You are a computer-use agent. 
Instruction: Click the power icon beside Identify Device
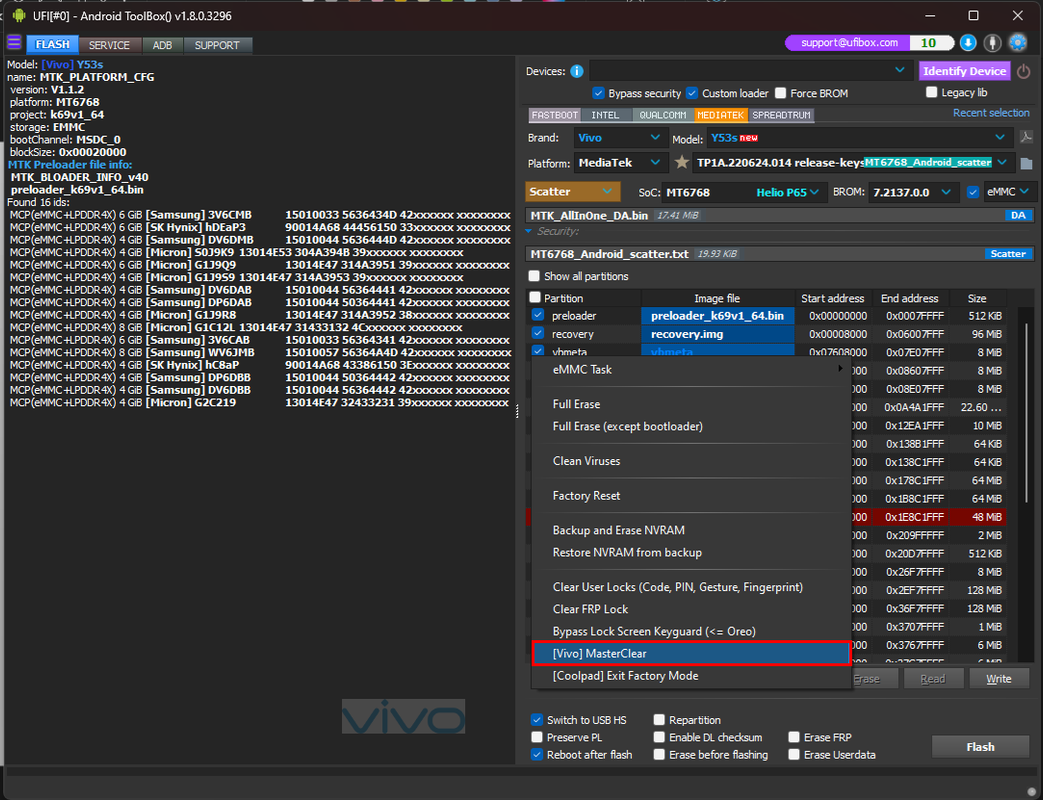coord(1024,71)
